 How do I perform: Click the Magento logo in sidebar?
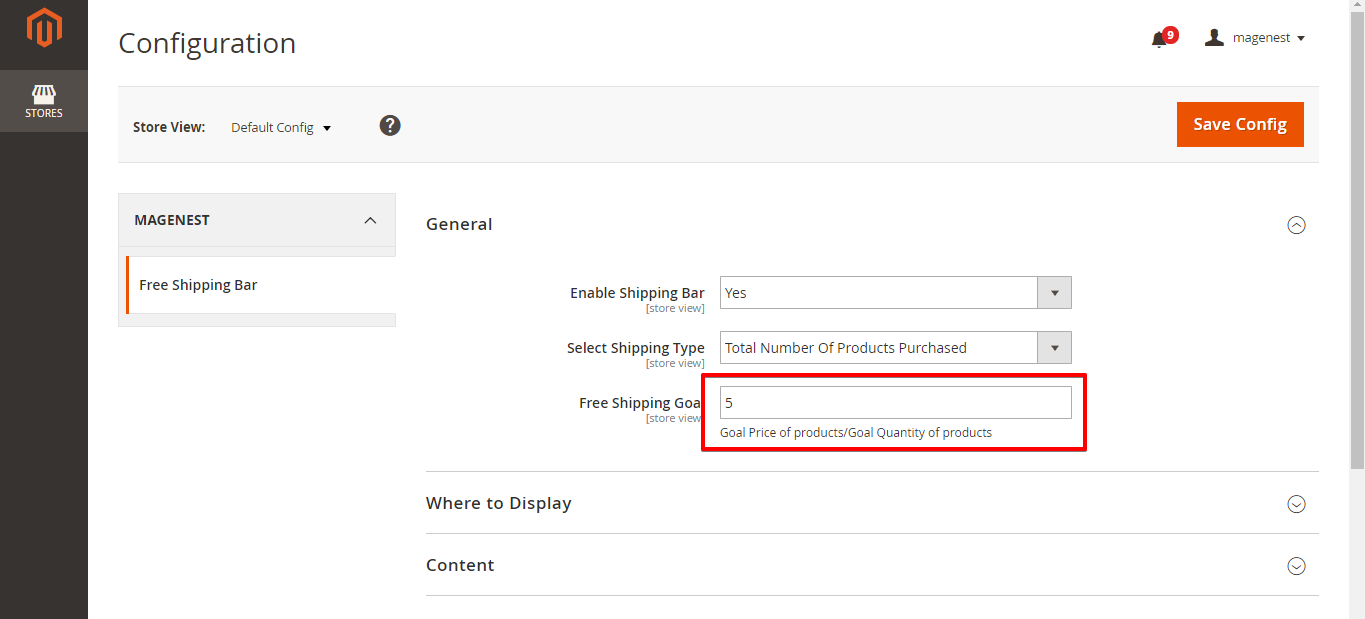44,28
